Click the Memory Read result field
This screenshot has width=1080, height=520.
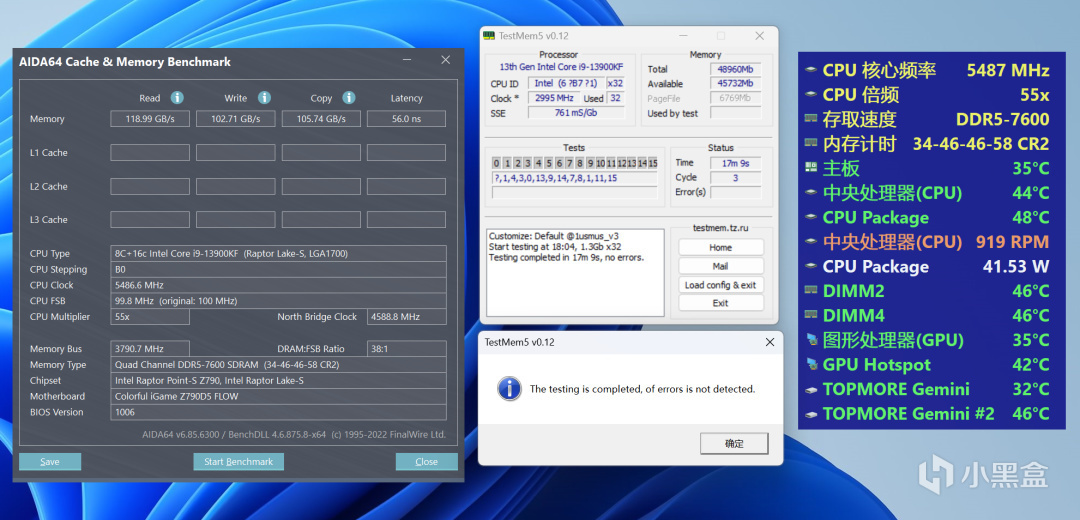[x=149, y=119]
